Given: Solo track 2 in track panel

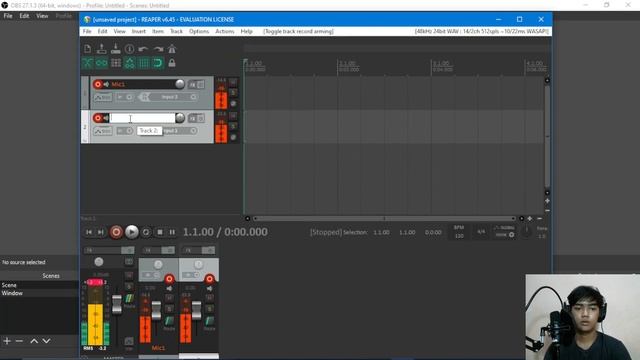Looking at the screenshot, I should (x=233, y=127).
